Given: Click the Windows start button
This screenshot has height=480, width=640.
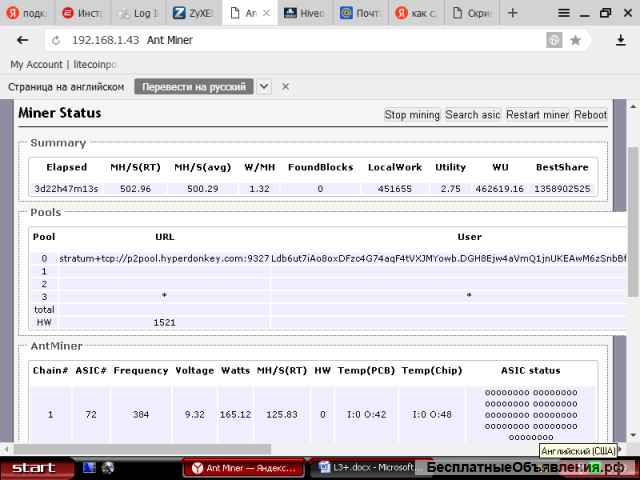Looking at the screenshot, I should (x=36, y=468).
